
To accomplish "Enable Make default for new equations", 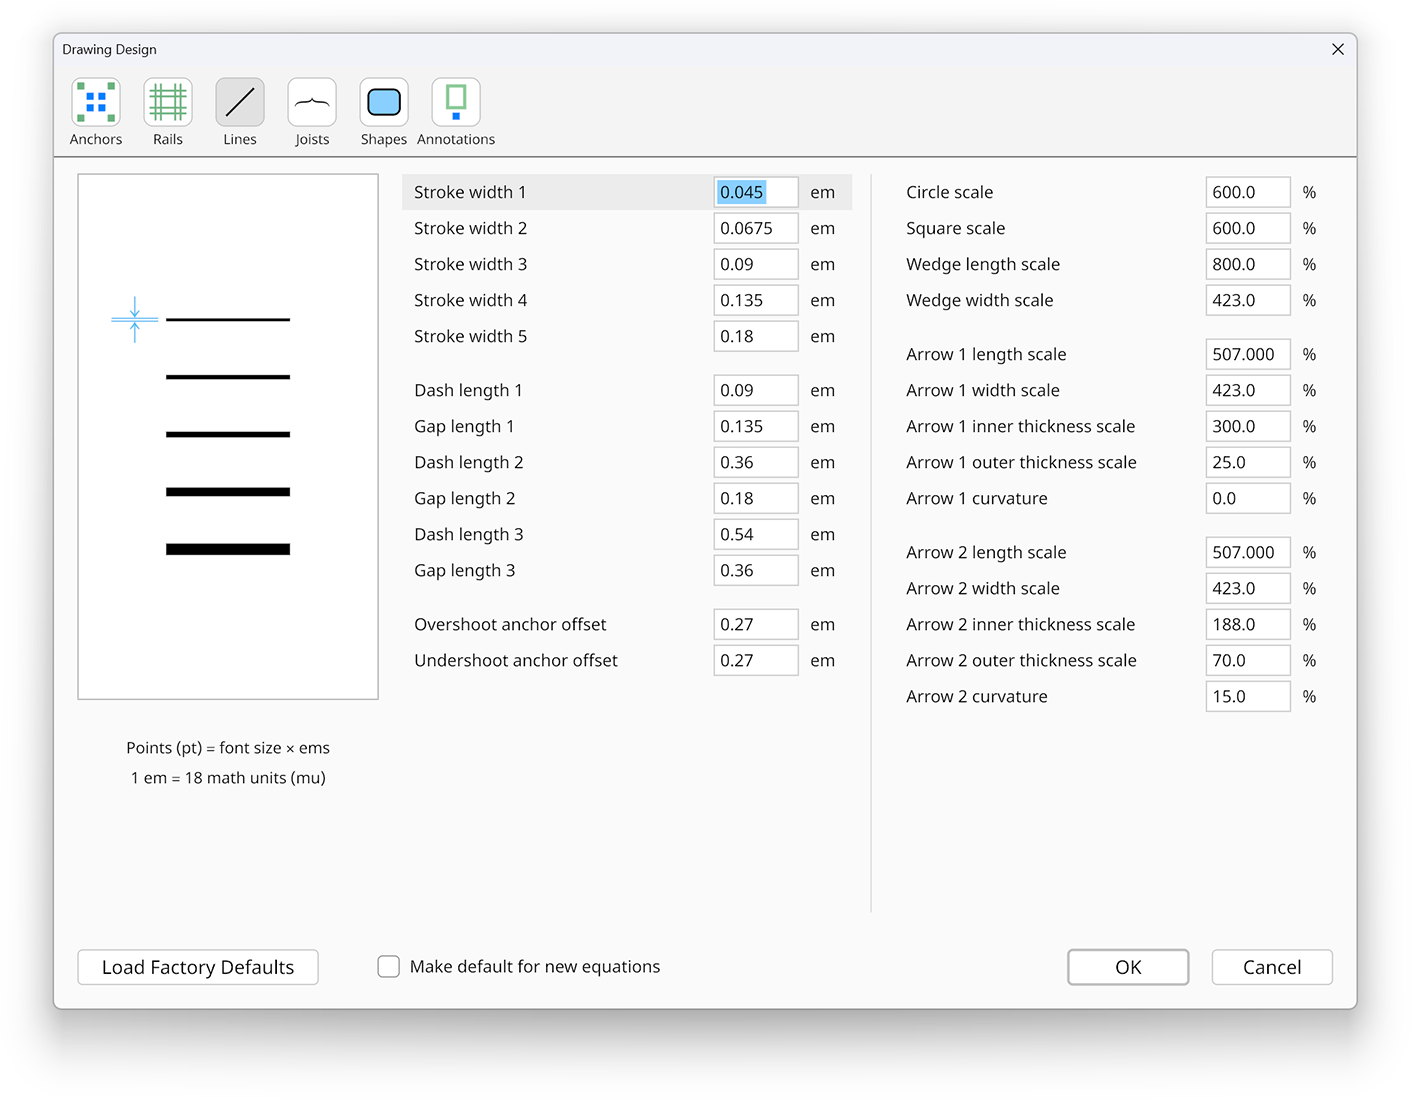I will coord(388,966).
